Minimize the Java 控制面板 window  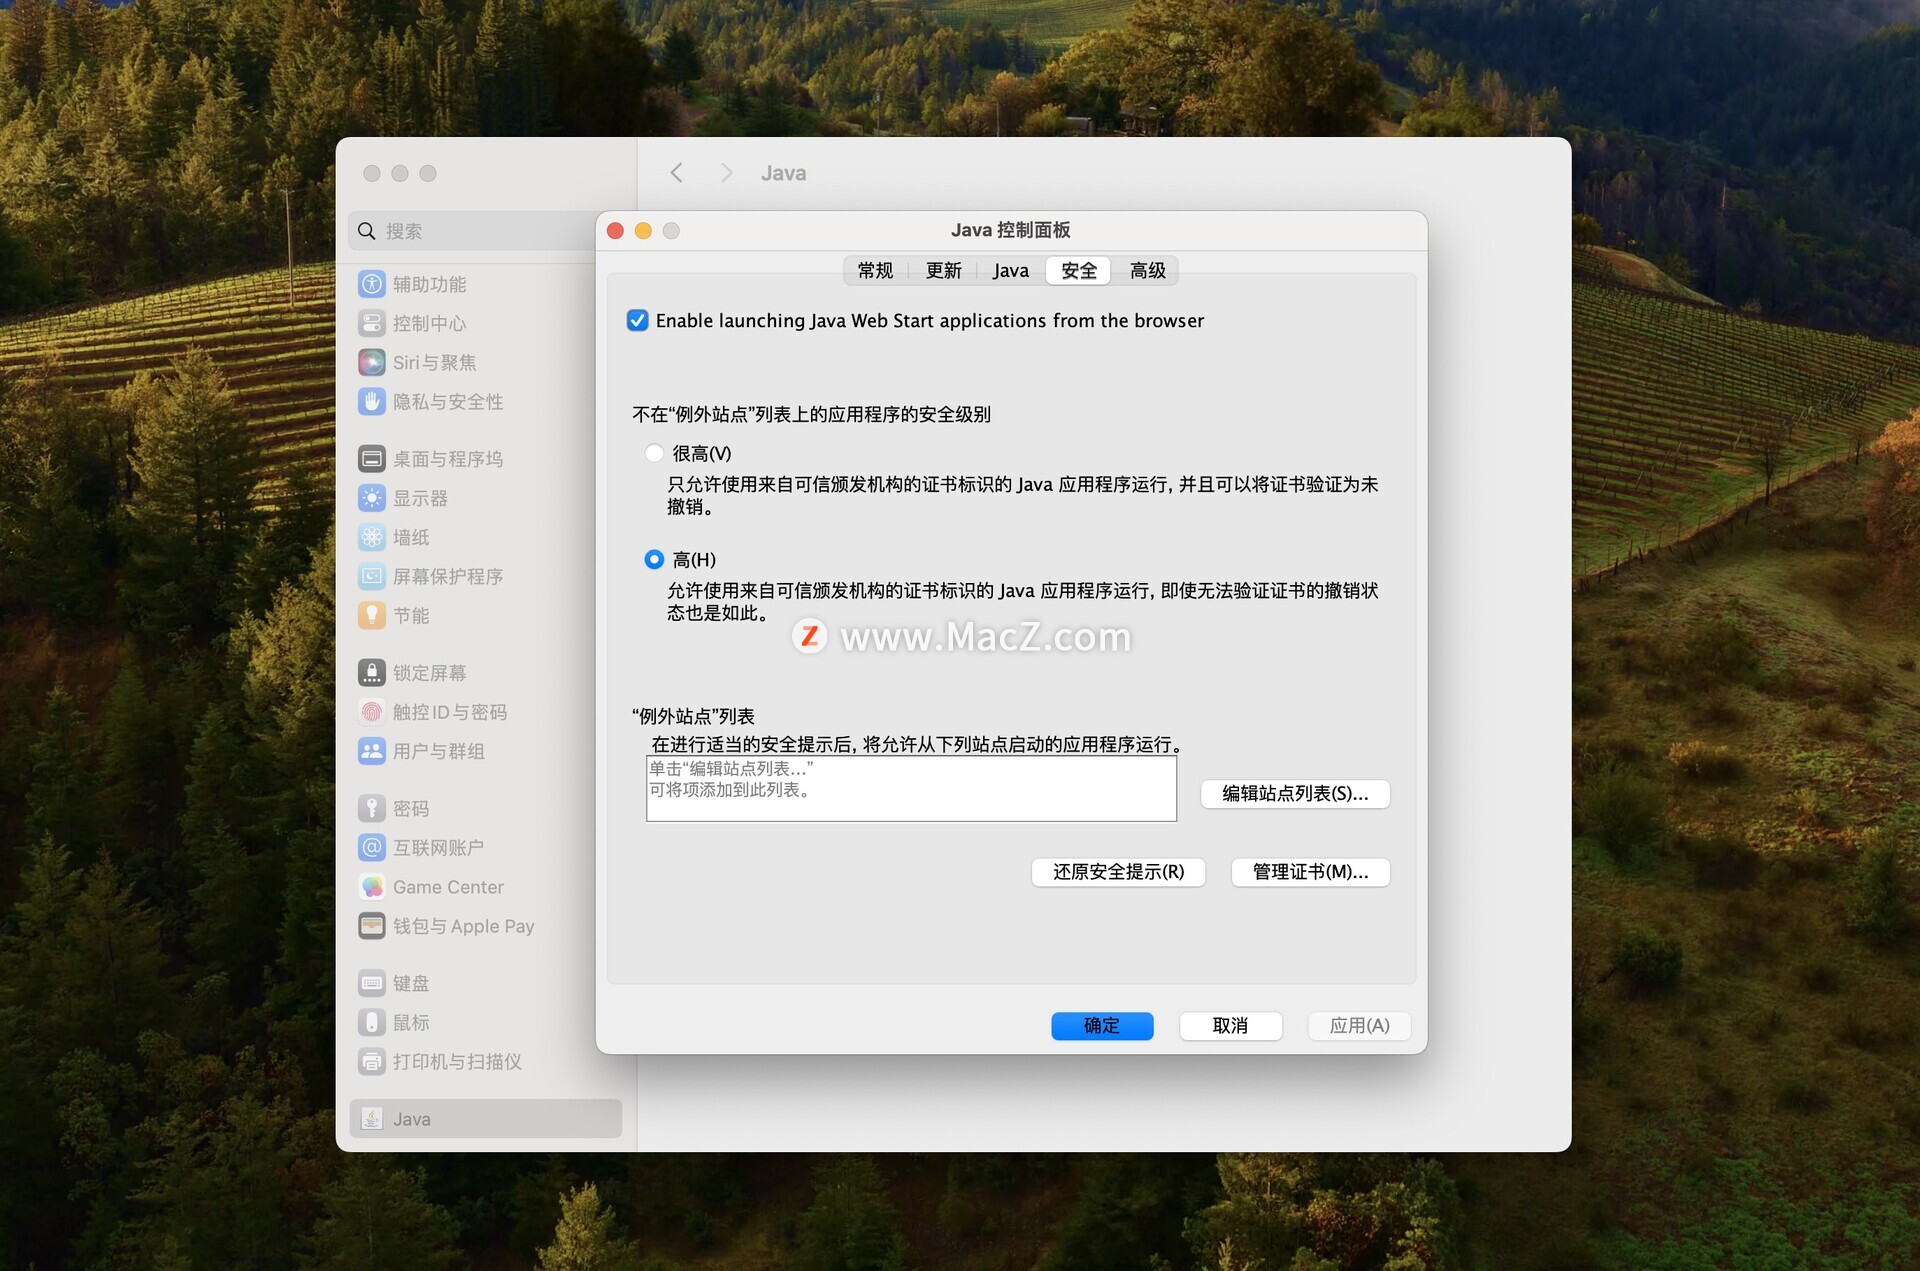pyautogui.click(x=643, y=231)
